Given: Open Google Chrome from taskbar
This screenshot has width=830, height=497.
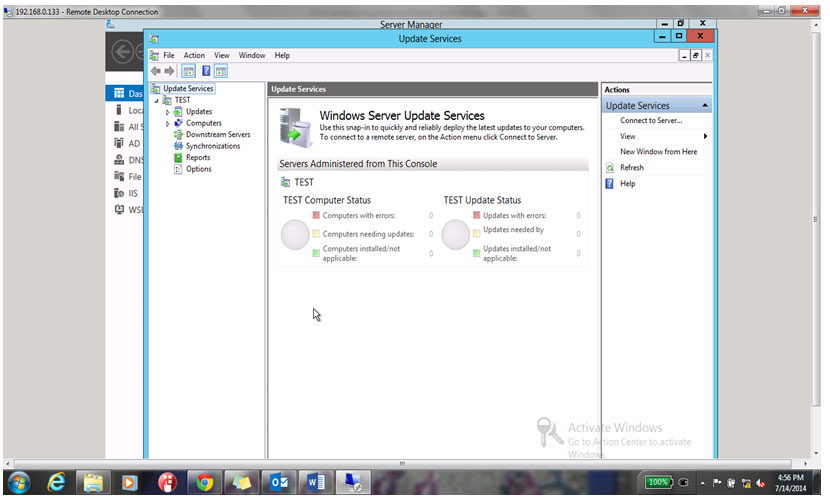Looking at the screenshot, I should click(204, 483).
